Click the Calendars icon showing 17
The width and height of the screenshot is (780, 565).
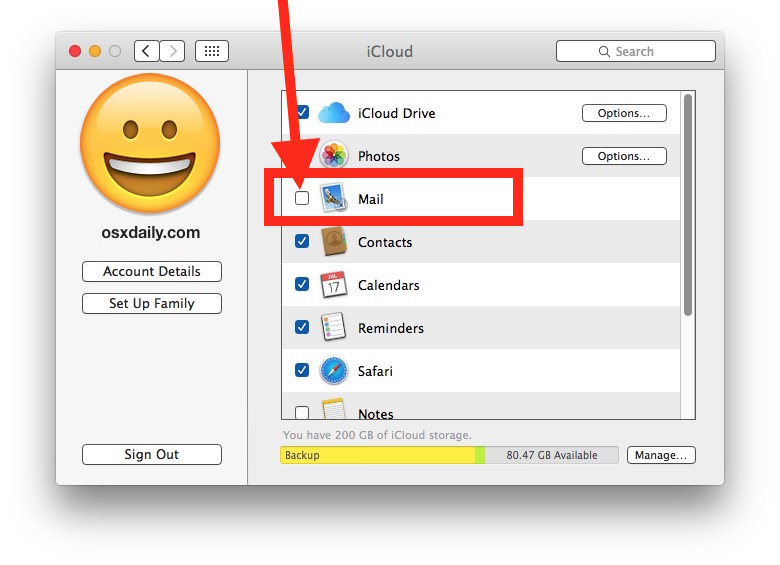(x=333, y=285)
